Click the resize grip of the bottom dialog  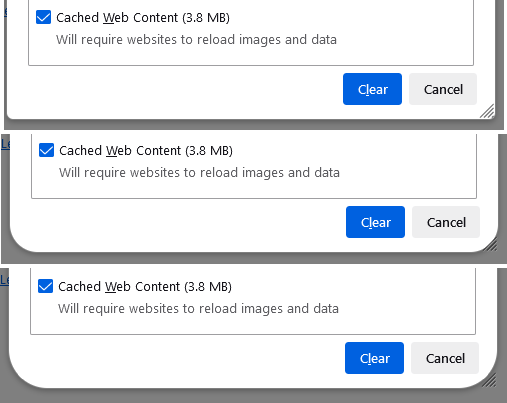pos(490,380)
